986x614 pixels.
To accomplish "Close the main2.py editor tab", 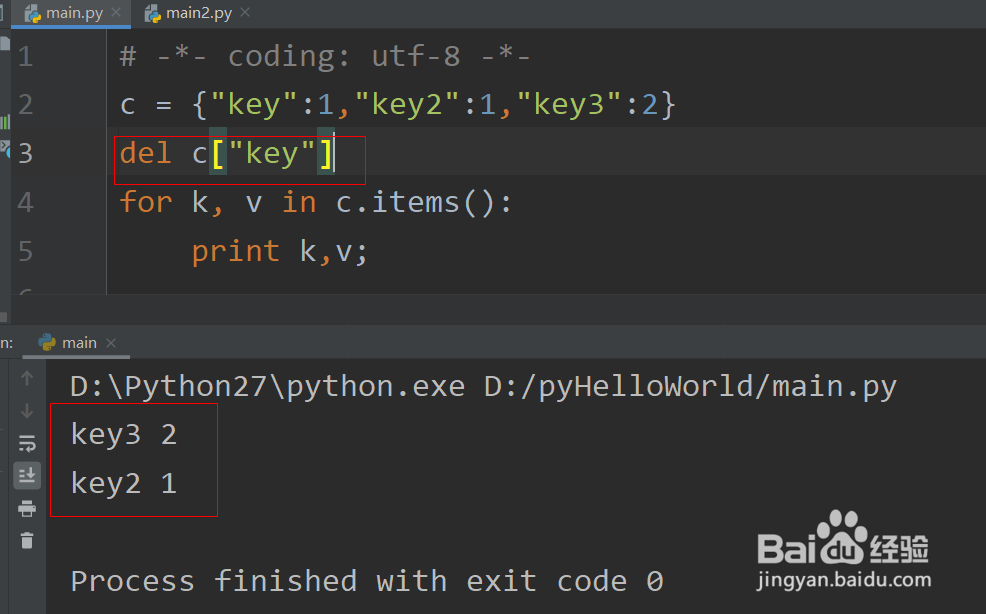I will click(246, 13).
